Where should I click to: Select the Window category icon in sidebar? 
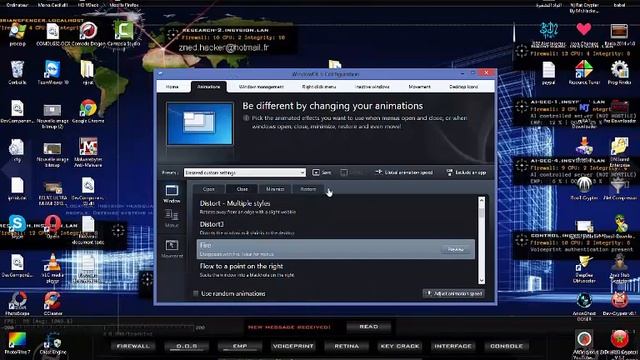tap(172, 193)
